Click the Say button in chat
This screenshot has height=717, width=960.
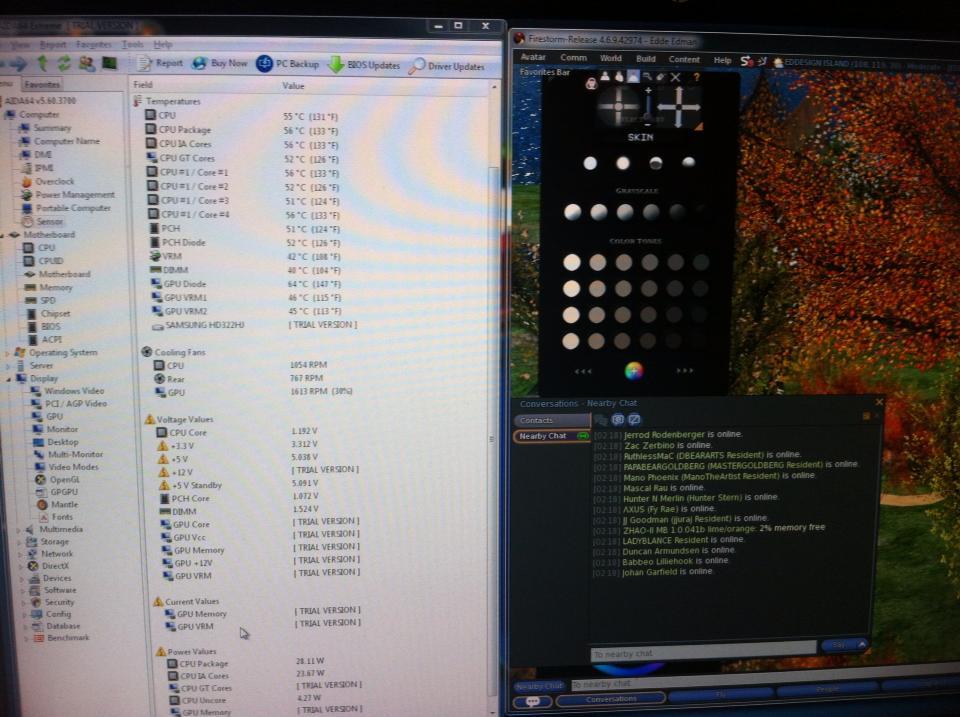tap(839, 645)
